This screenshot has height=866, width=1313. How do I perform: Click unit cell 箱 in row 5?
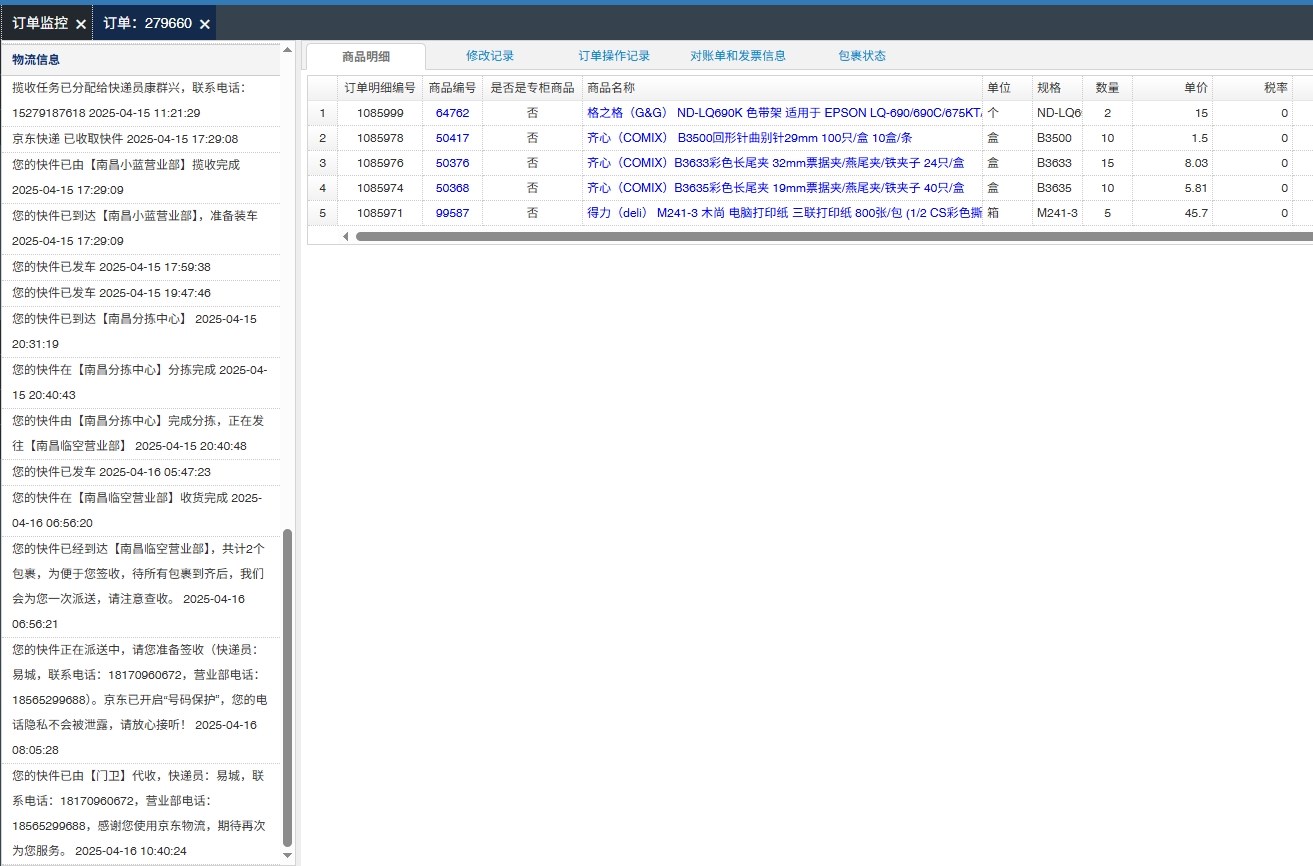click(1008, 213)
